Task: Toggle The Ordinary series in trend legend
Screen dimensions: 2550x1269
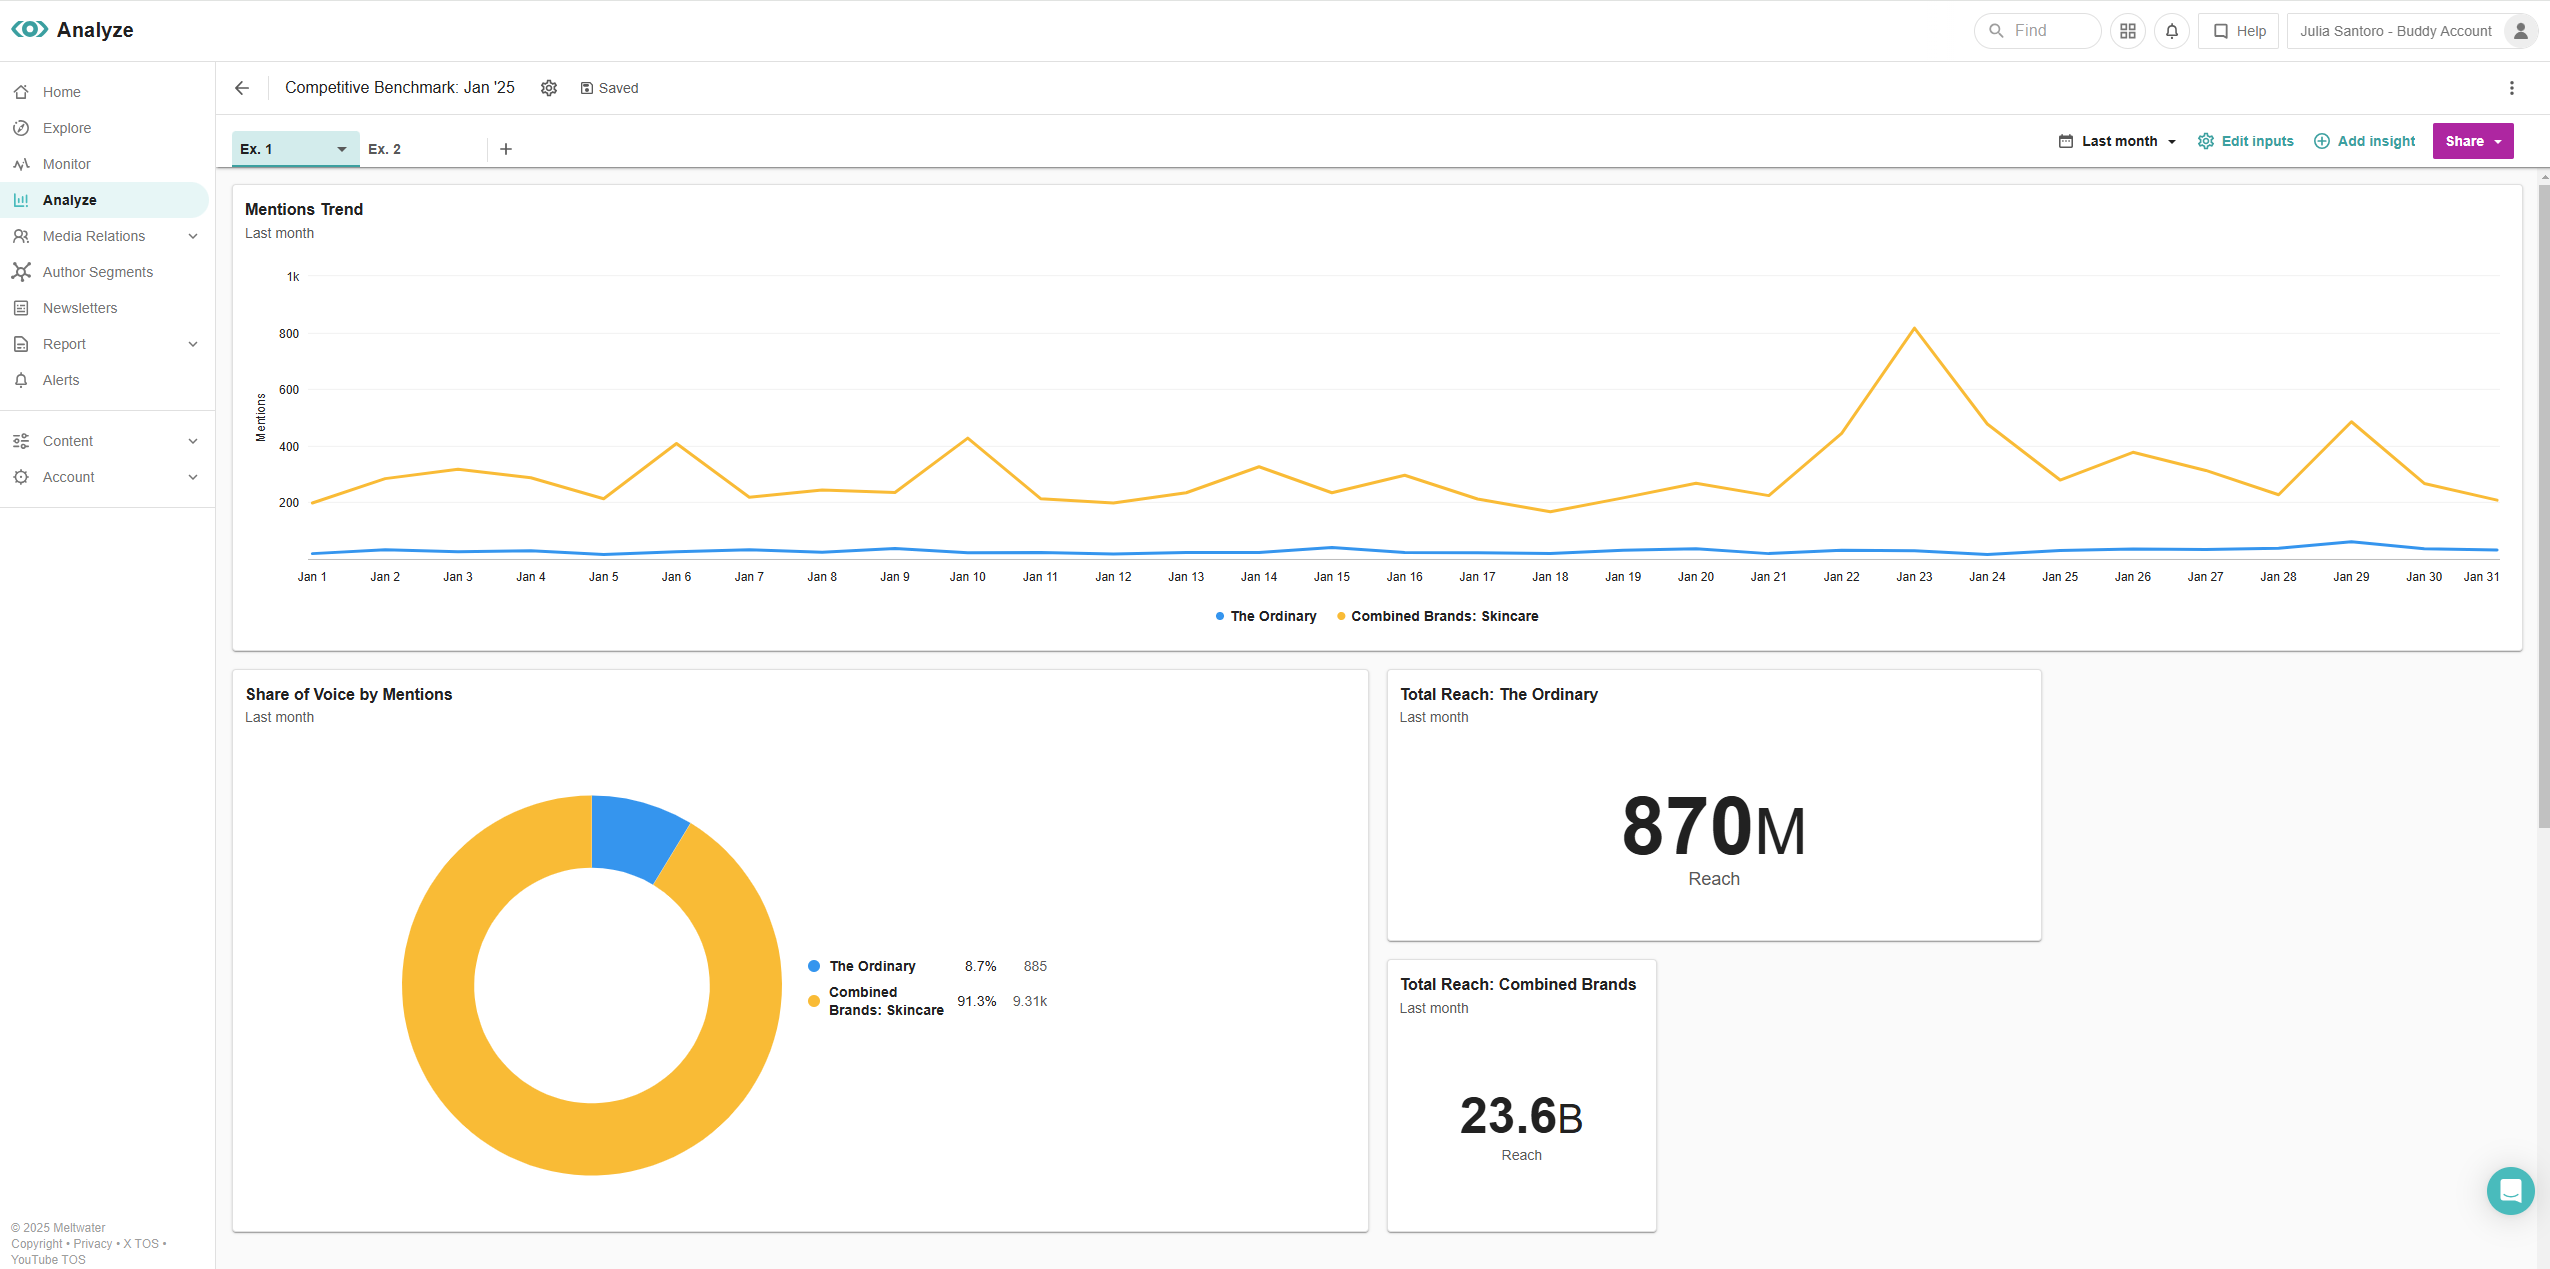Action: click(x=1266, y=616)
